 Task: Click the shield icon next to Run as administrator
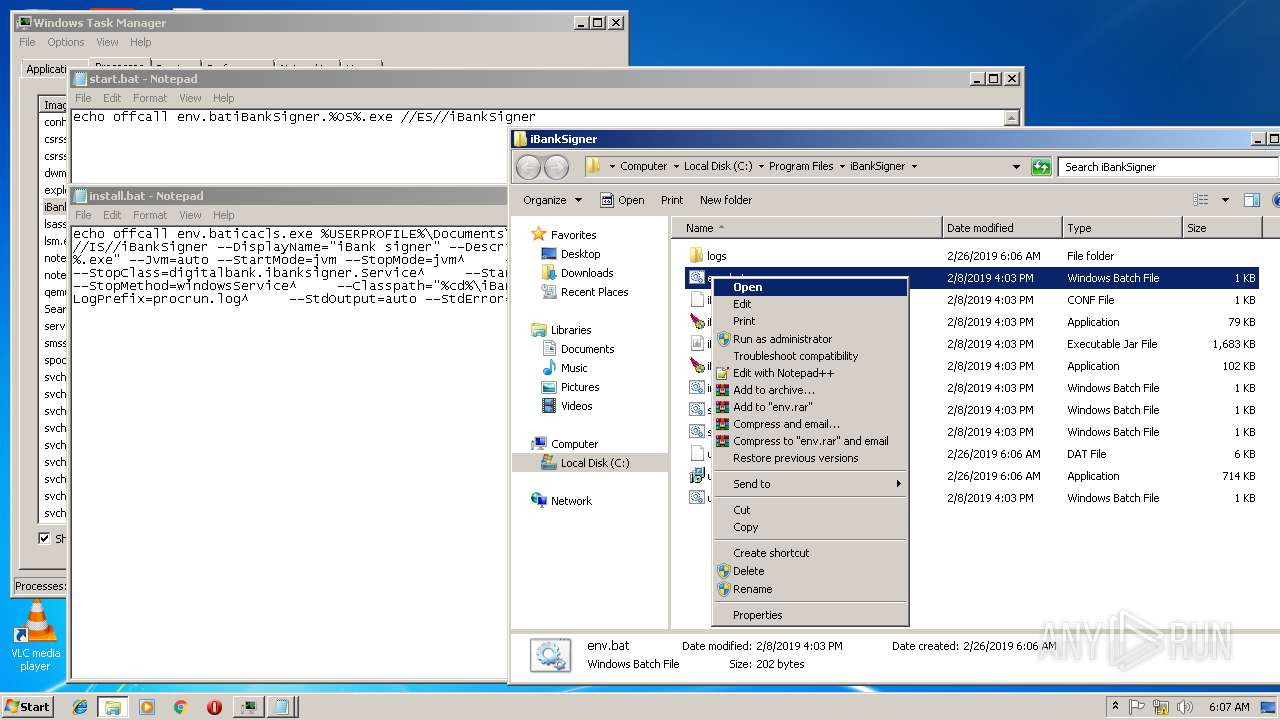point(724,339)
